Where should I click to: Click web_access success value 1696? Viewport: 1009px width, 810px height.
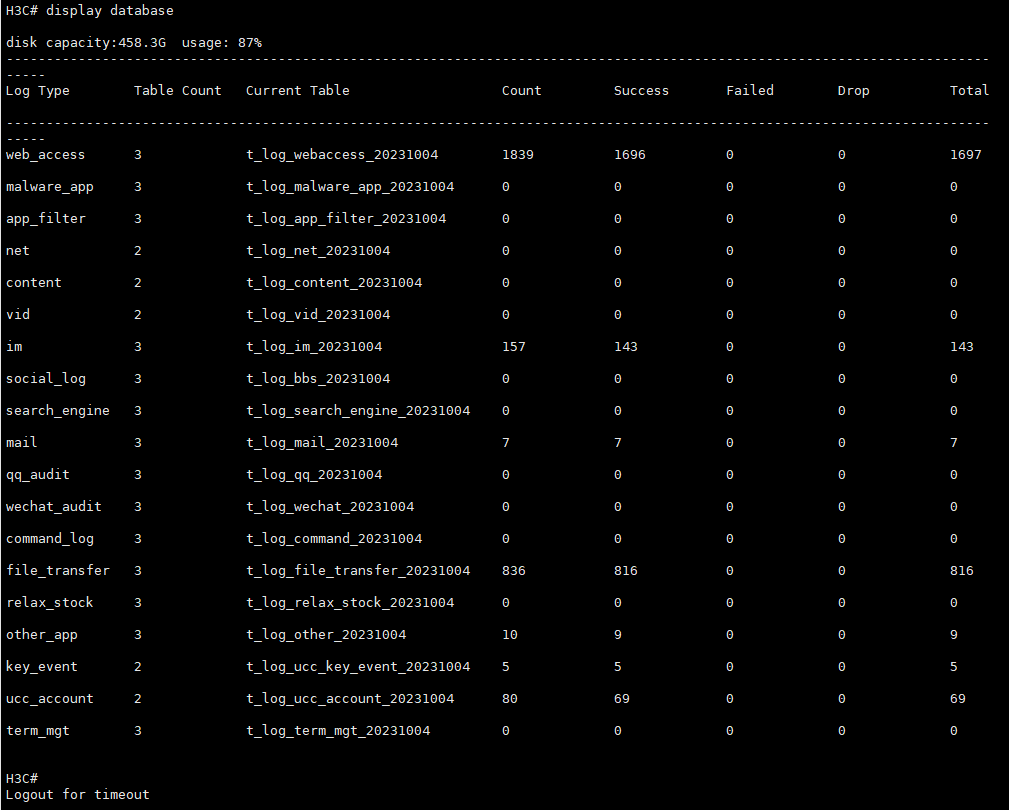tap(629, 155)
